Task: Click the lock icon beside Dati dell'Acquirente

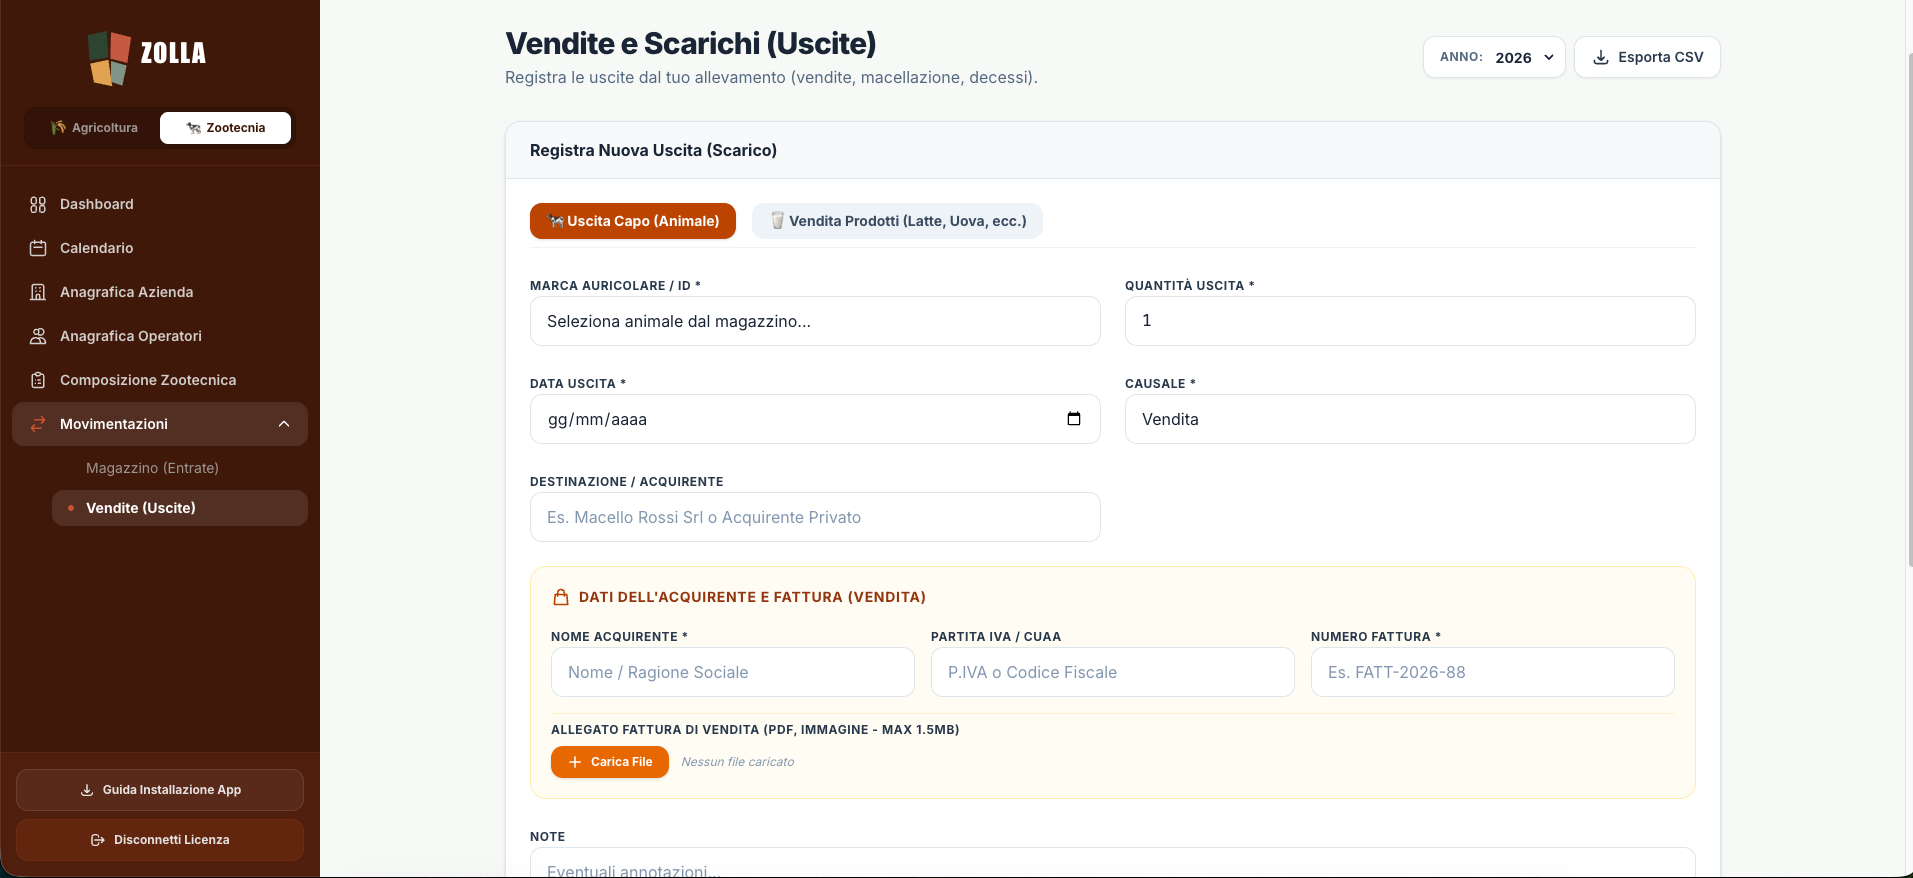Action: pos(561,597)
